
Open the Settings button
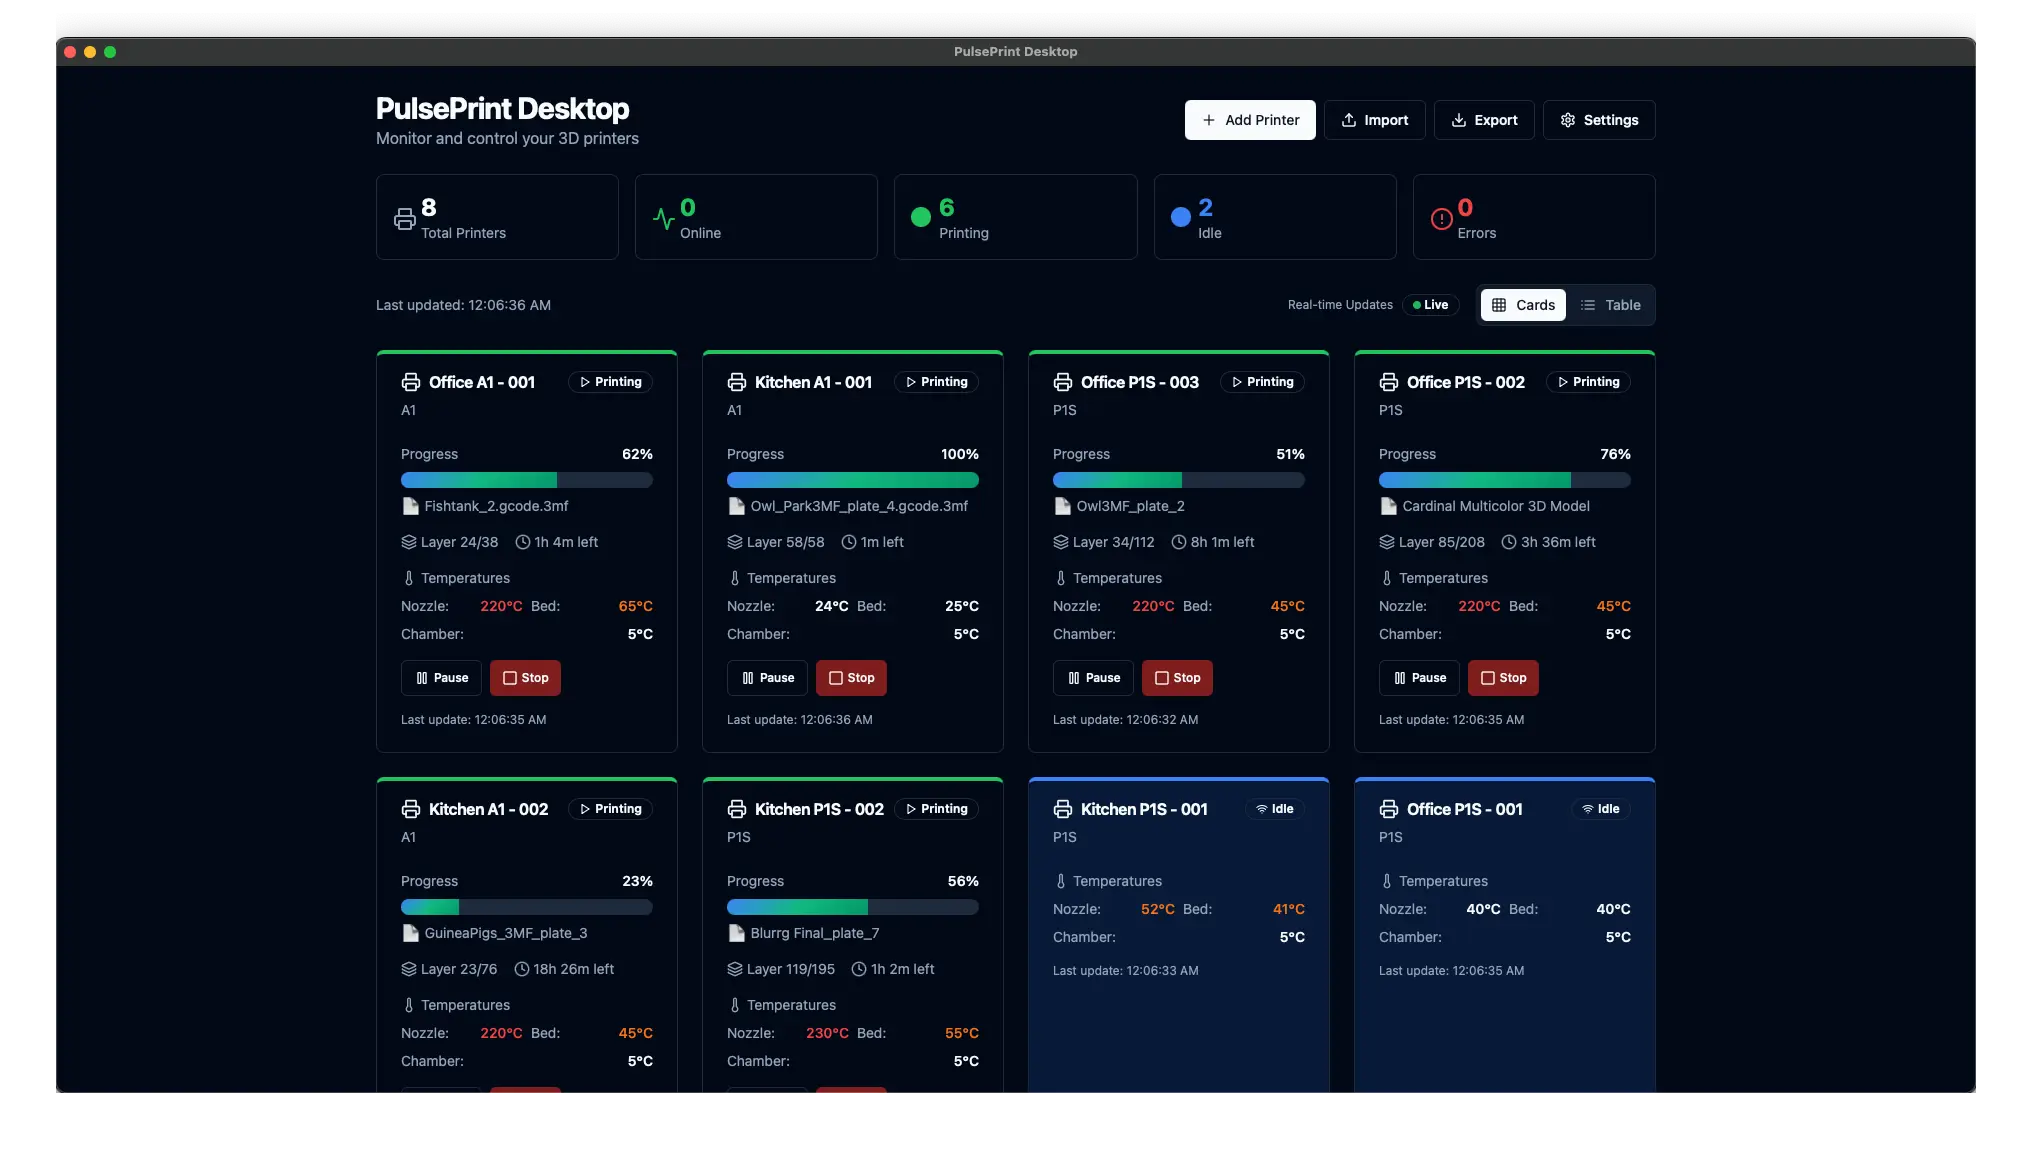[1598, 120]
